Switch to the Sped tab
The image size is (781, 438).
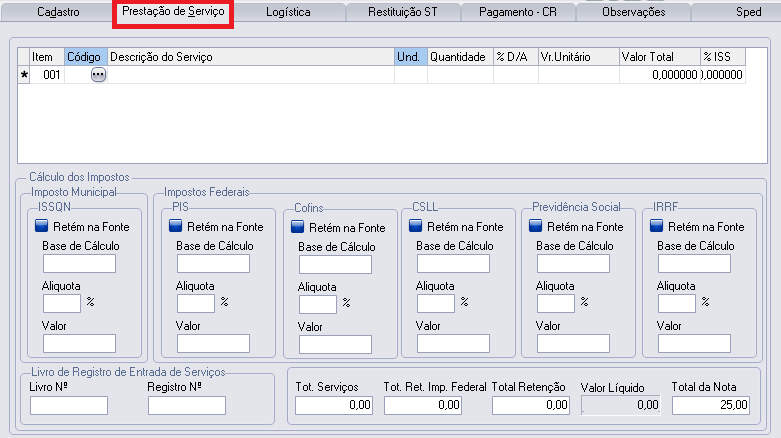(x=749, y=13)
